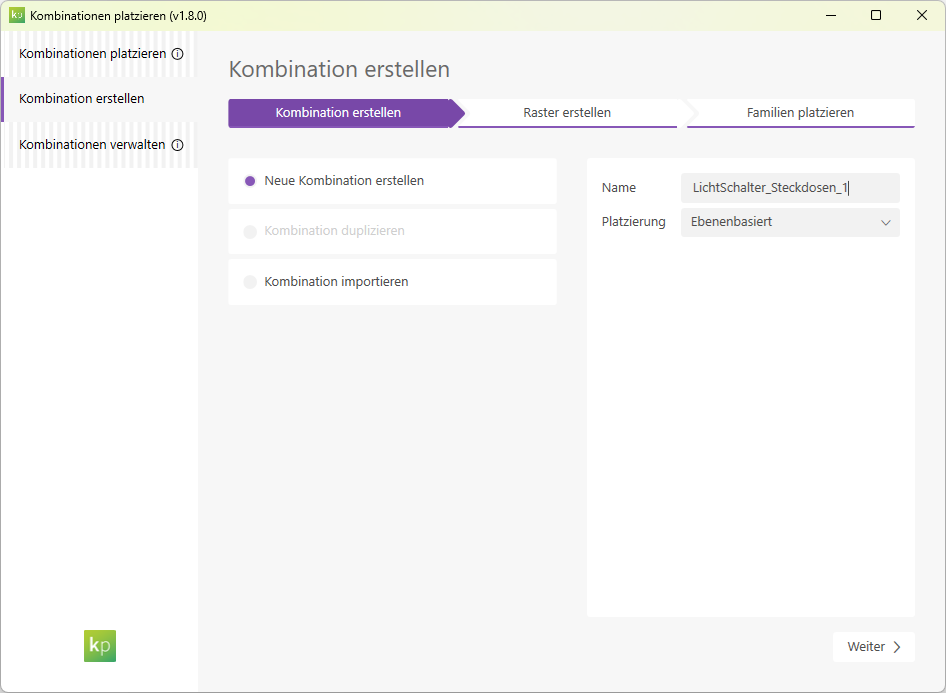Choose the Kombination duplizieren radio option
This screenshot has height=693, width=946.
tap(250, 231)
